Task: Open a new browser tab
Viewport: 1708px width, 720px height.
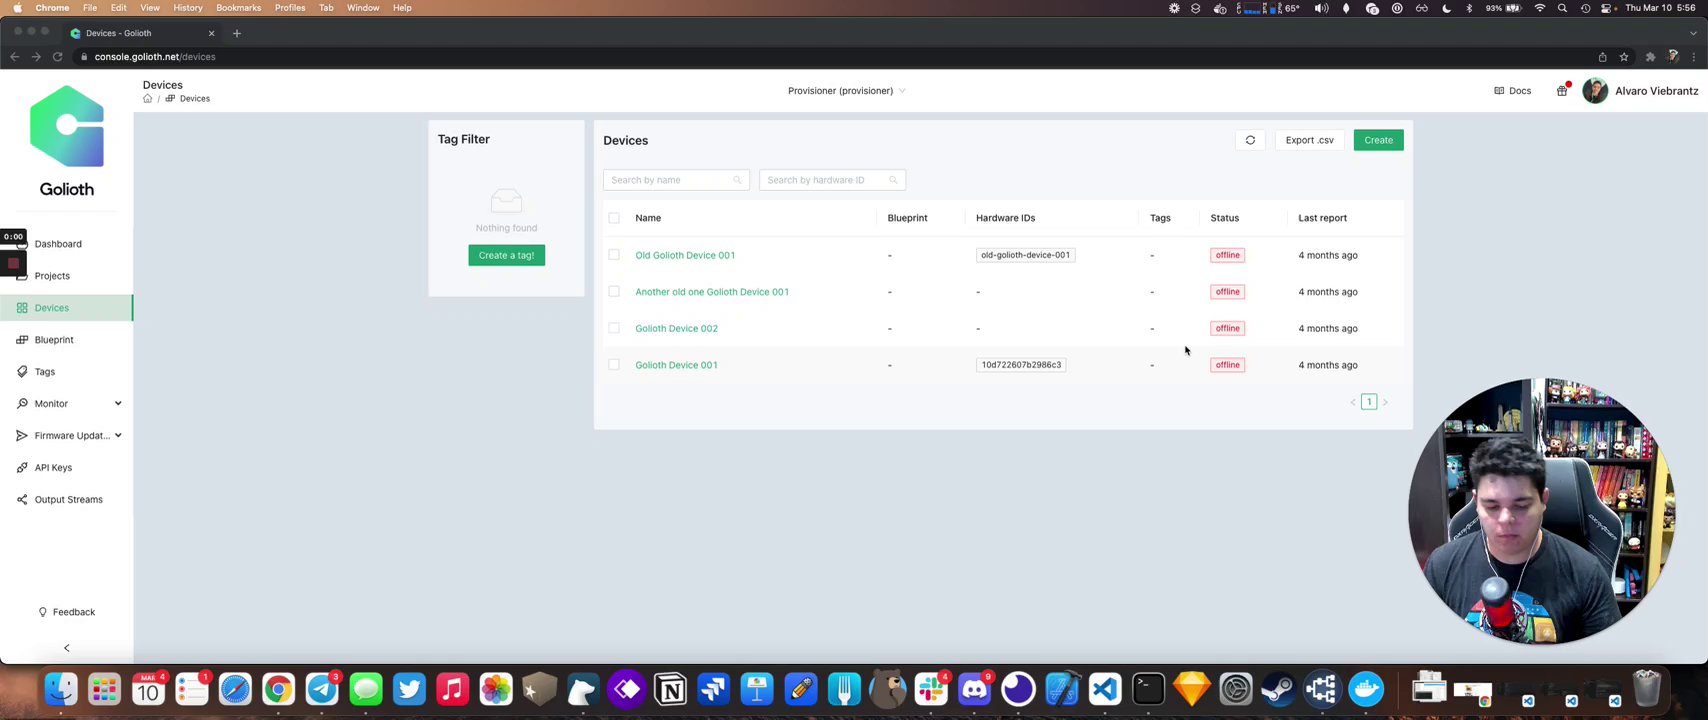Action: (237, 33)
